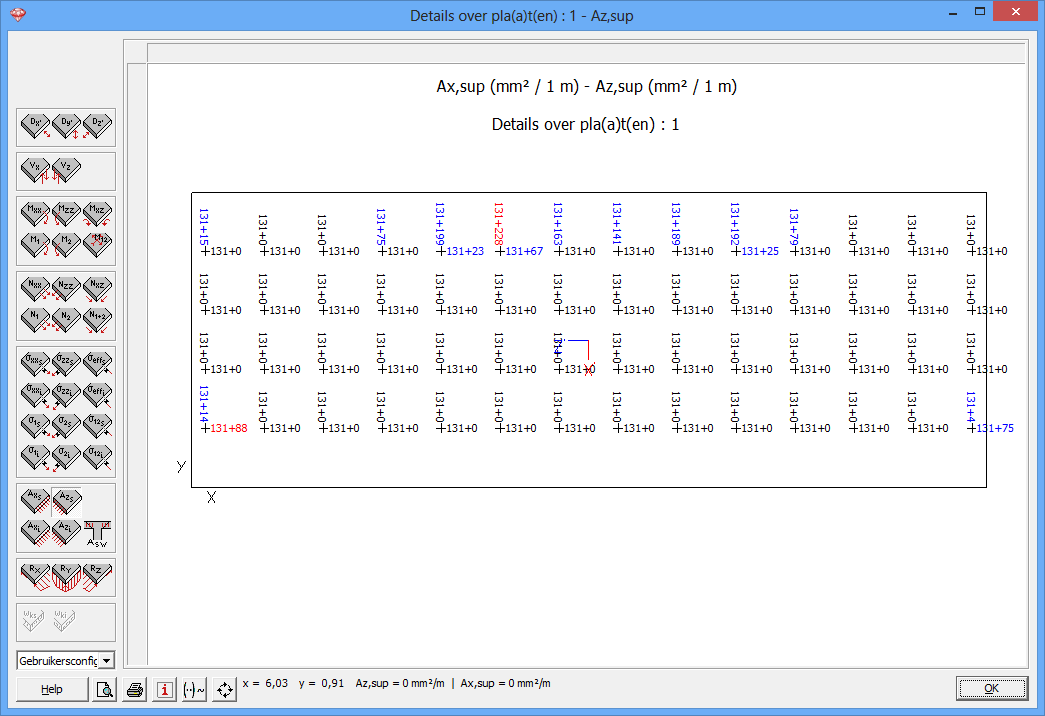
Task: Click the x = 6,03 coordinate readout
Action: coord(265,683)
